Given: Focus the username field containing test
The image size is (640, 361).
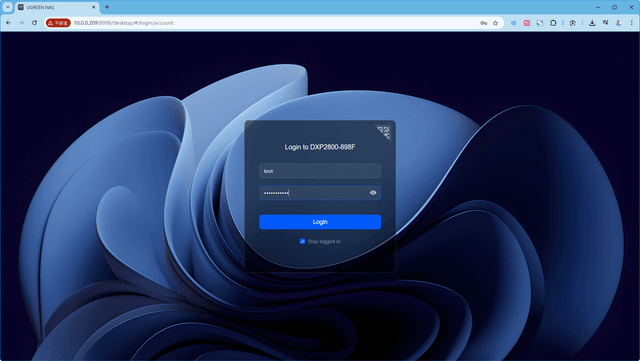Looking at the screenshot, I should (320, 171).
